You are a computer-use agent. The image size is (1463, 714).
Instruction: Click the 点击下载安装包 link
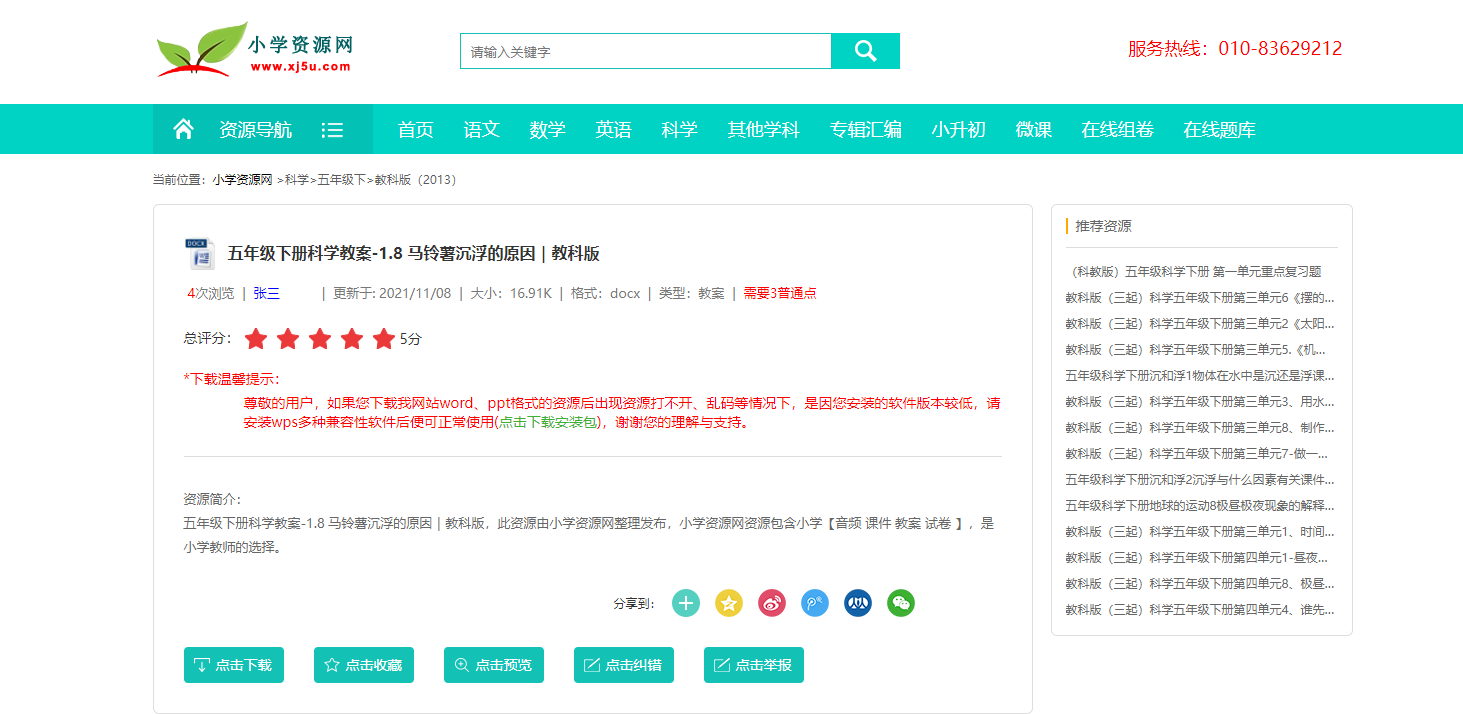click(x=548, y=422)
